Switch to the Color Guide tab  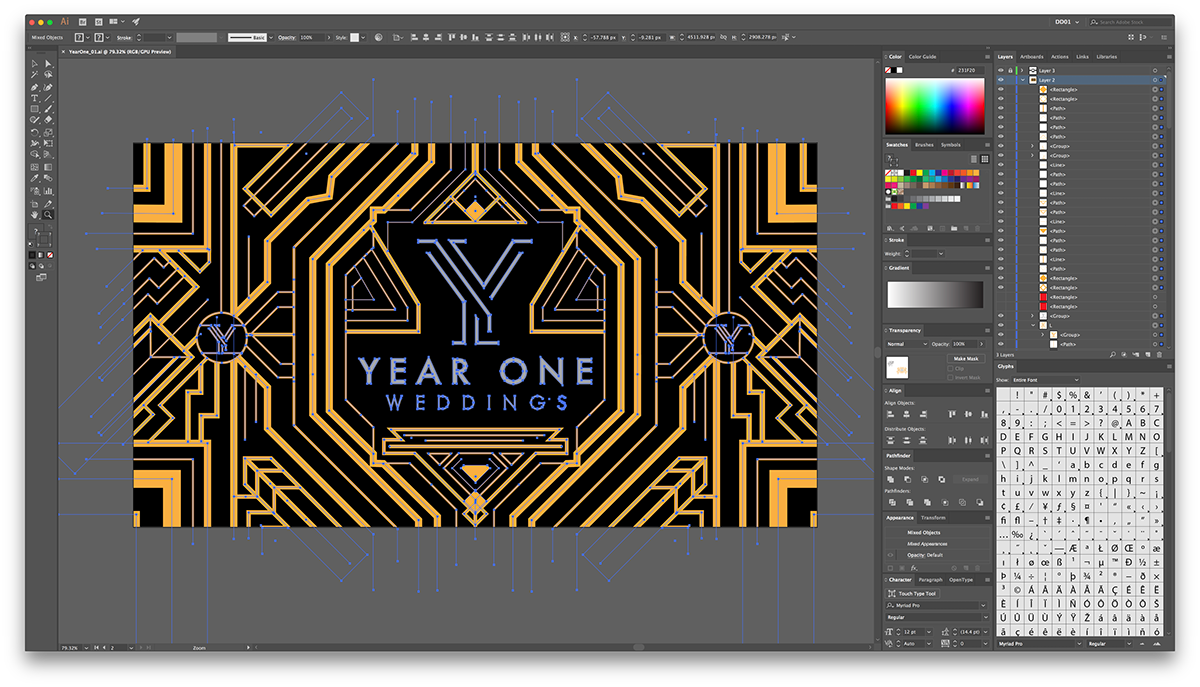[922, 57]
